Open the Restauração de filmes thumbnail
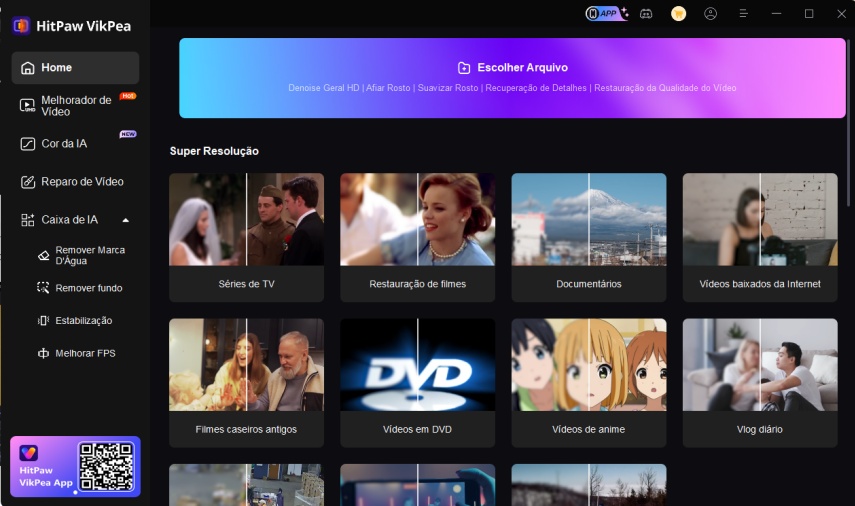This screenshot has height=506, width=855. click(418, 220)
